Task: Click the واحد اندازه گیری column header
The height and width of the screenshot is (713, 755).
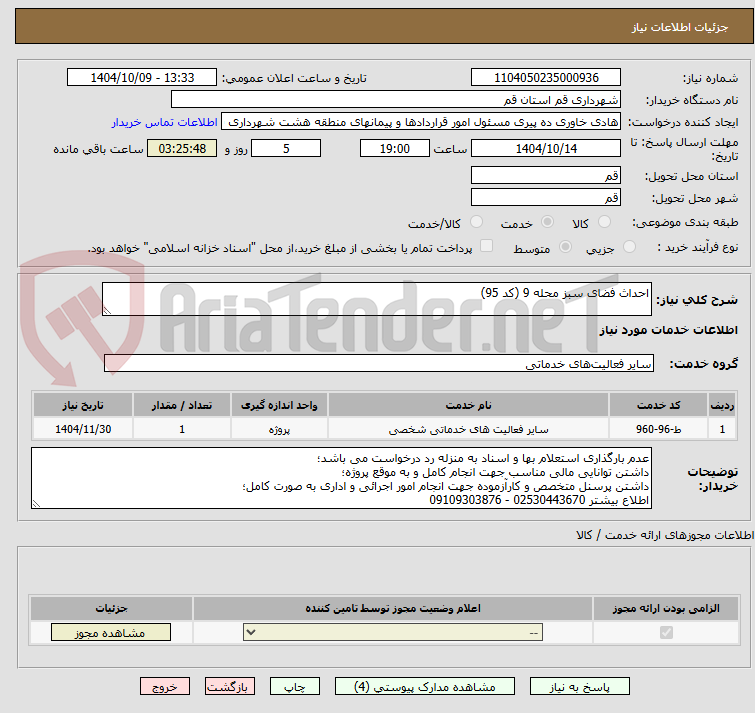Action: 279,405
